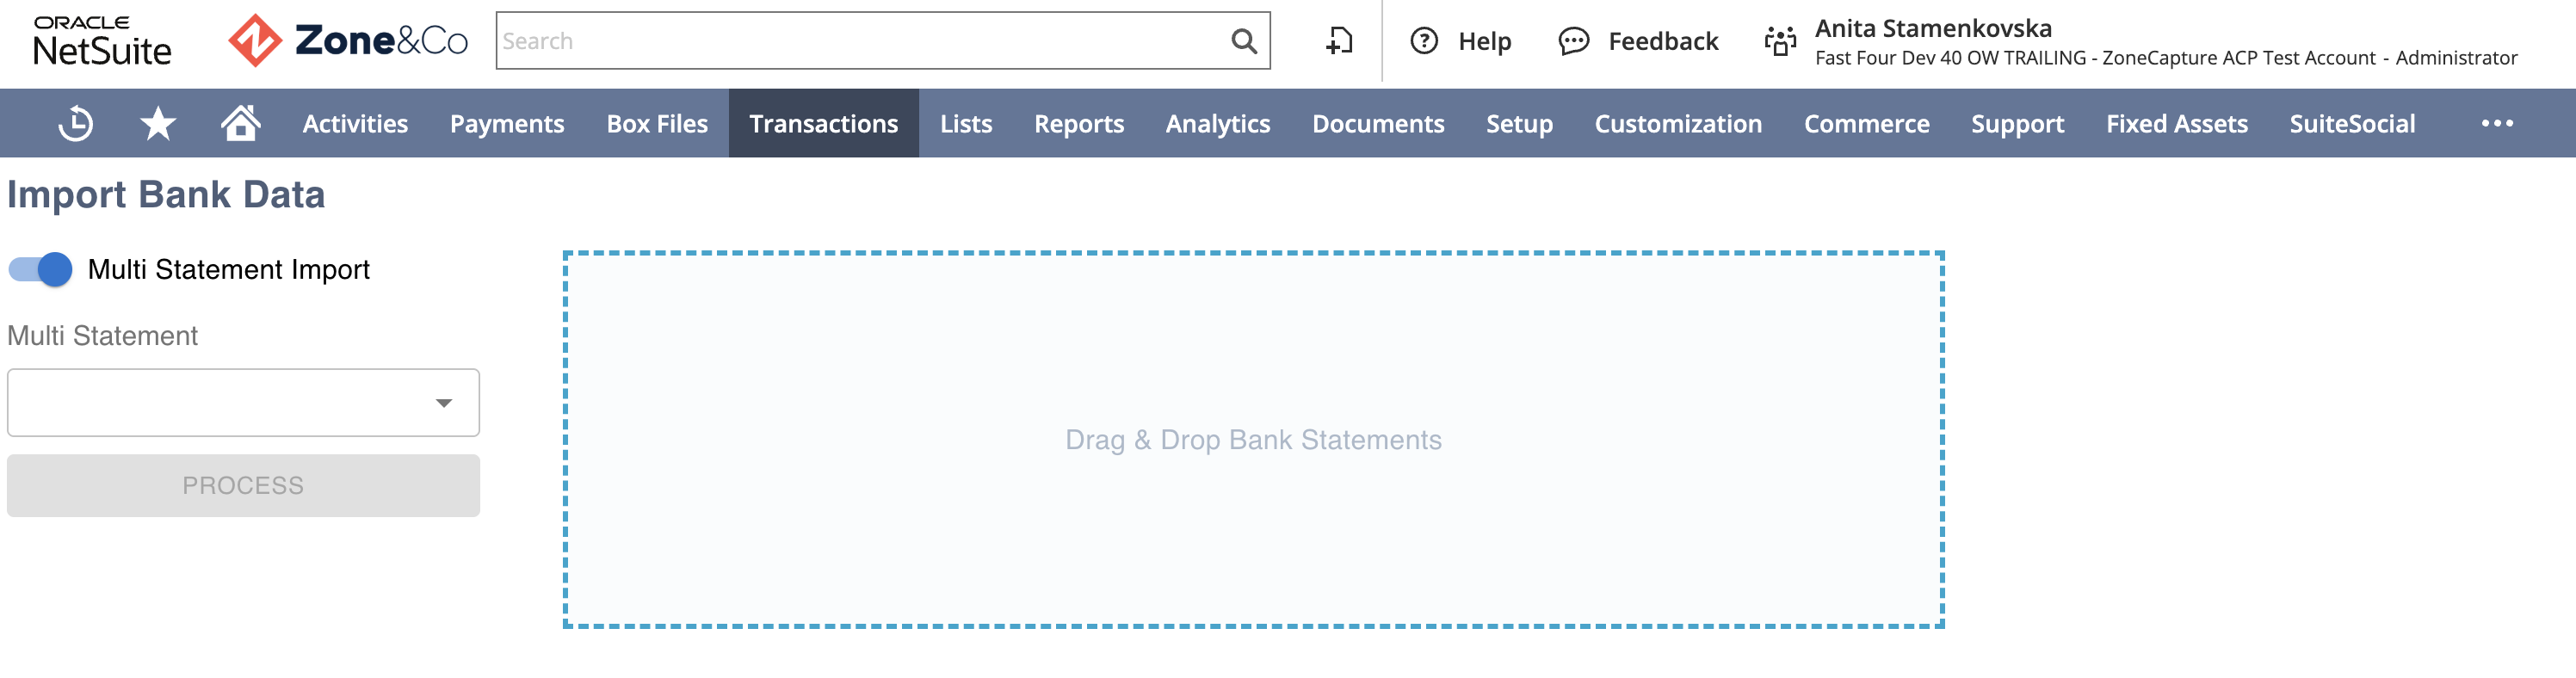
Task: Click the Multi Statement field label
Action: click(x=102, y=335)
